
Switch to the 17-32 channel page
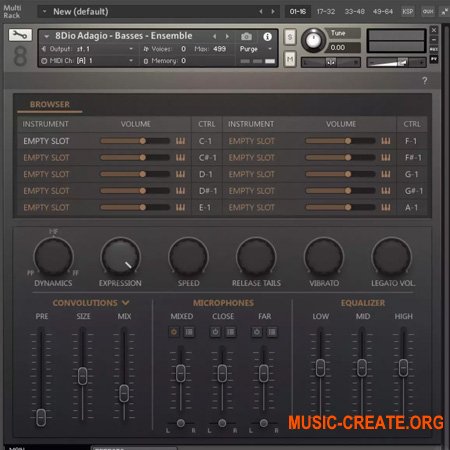[326, 12]
